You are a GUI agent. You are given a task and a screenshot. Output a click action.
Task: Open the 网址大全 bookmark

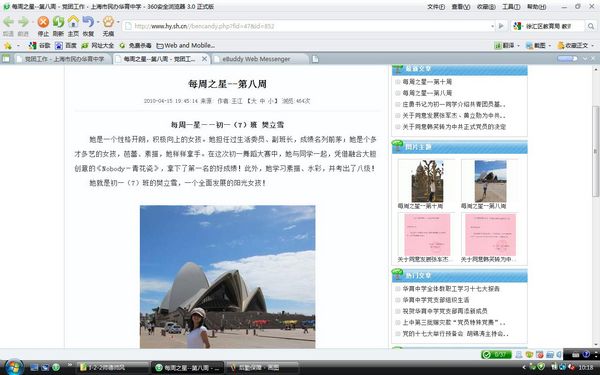(97, 46)
